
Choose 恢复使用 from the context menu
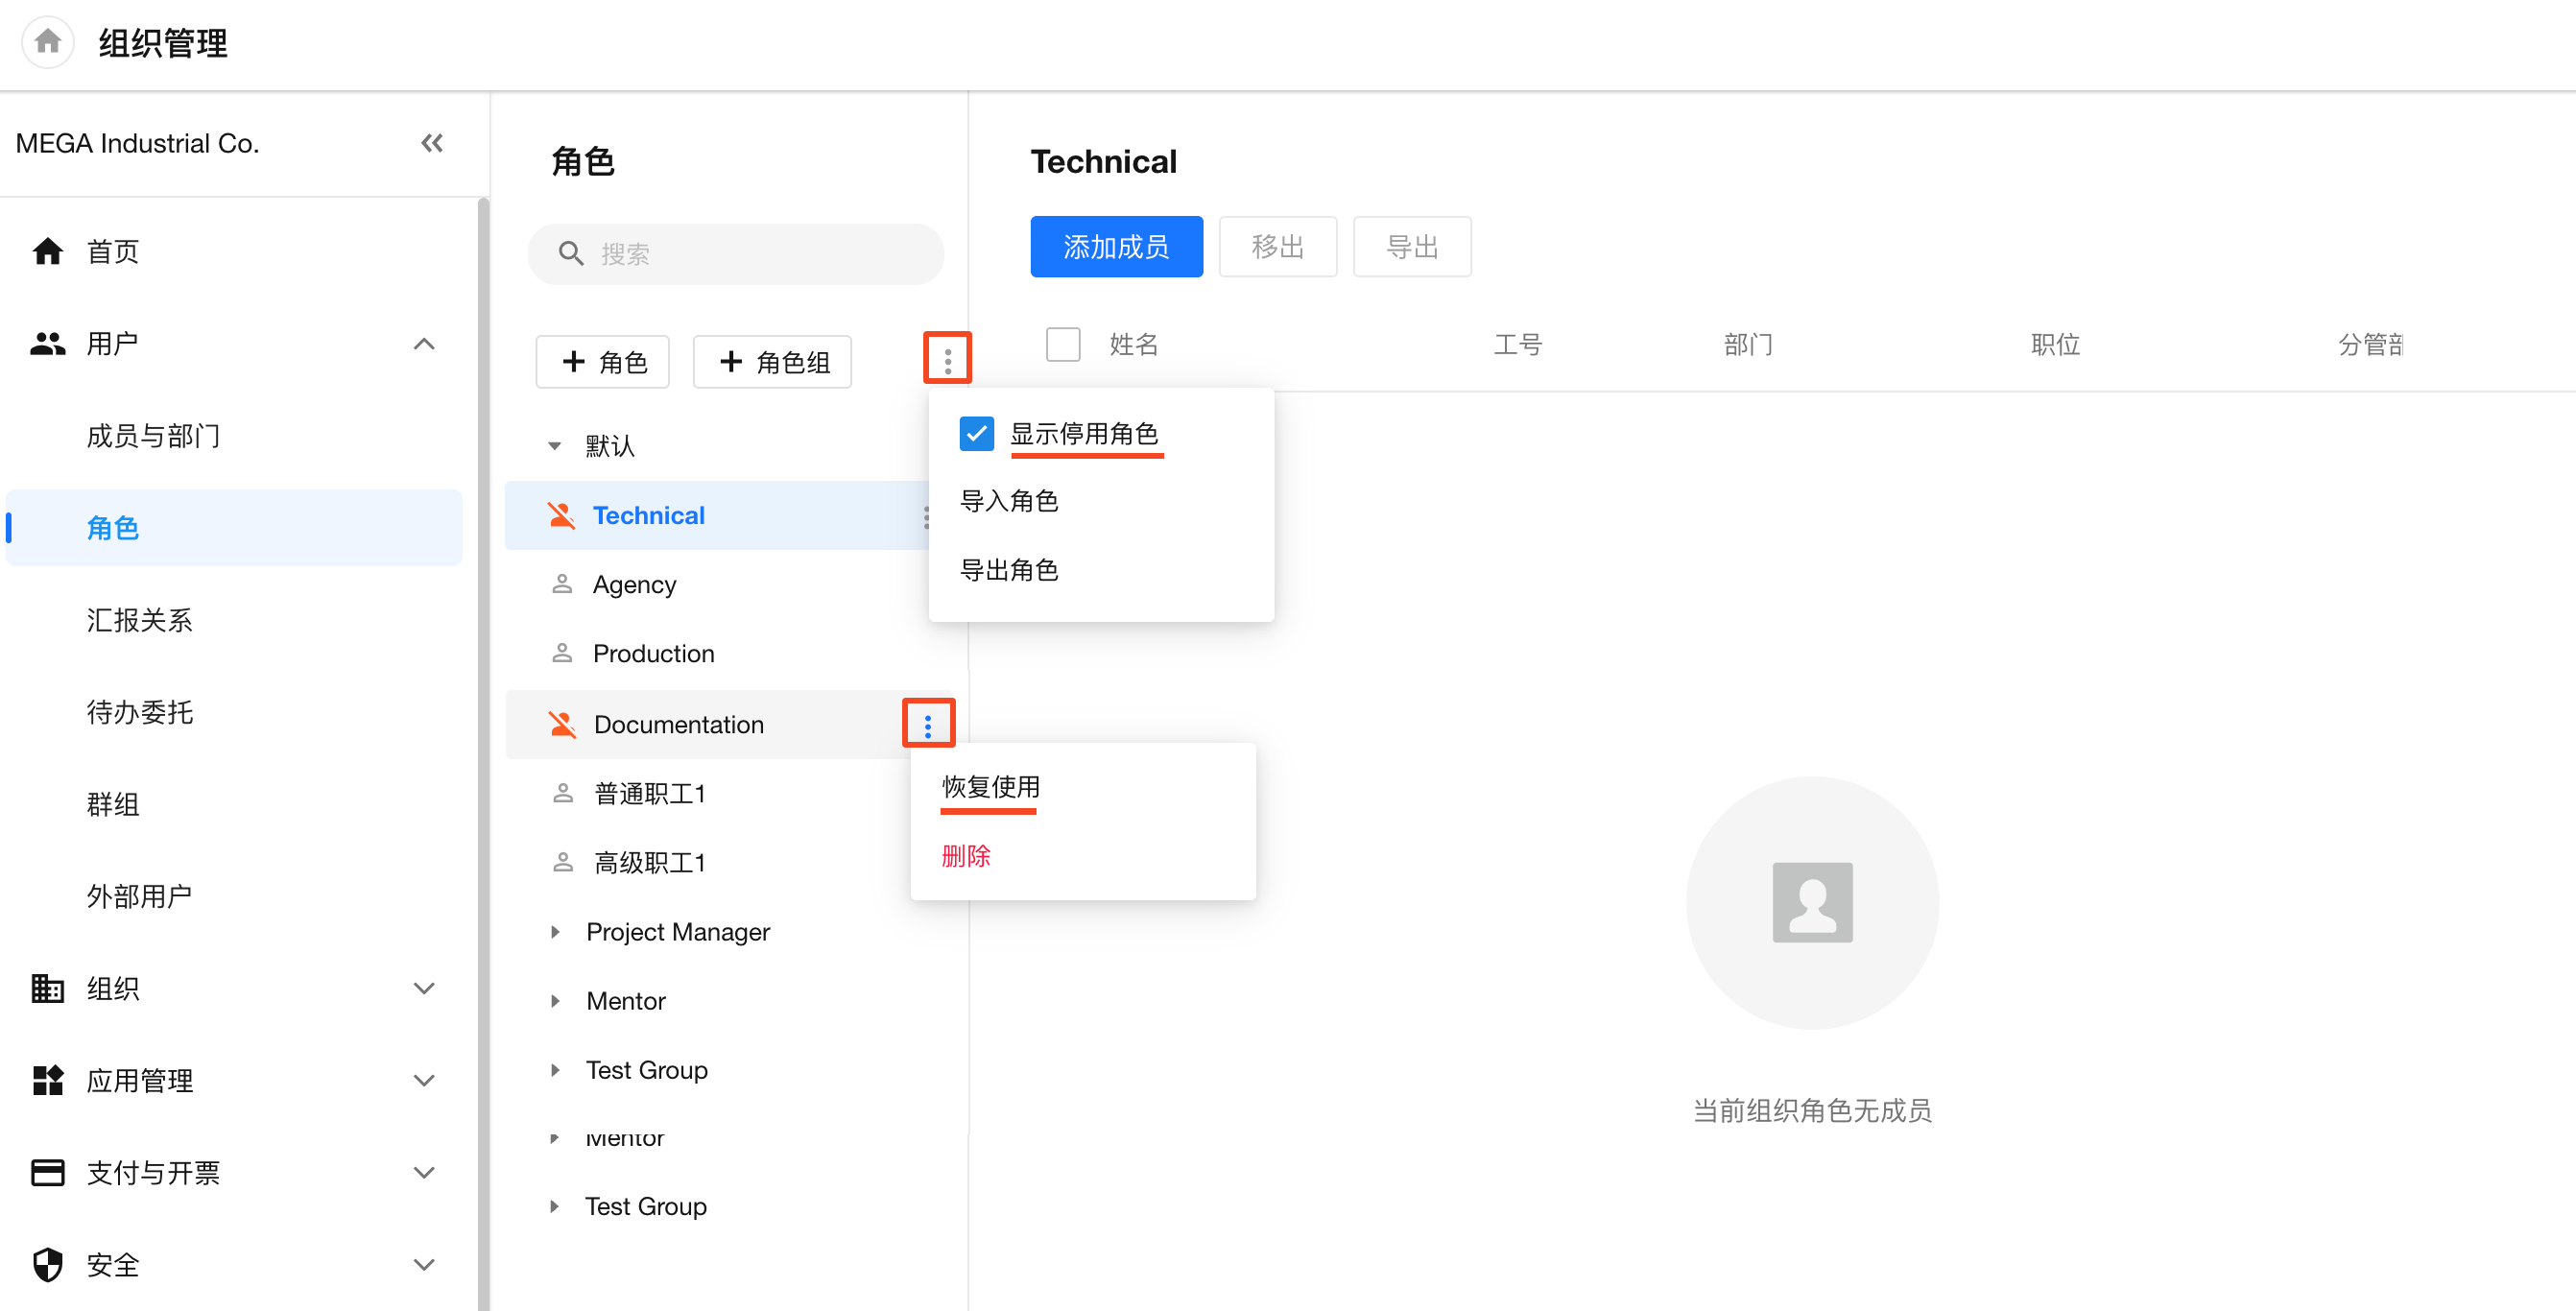point(990,788)
